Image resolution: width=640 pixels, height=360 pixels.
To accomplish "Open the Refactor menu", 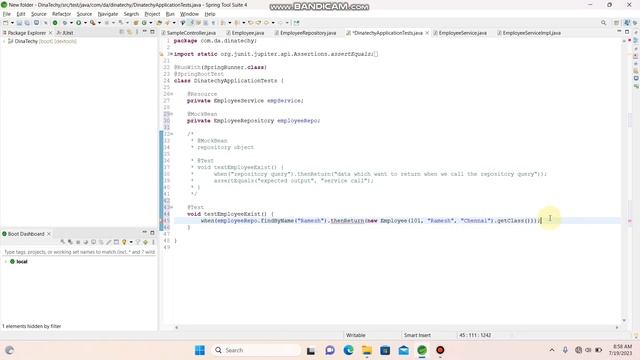I will click(61, 14).
